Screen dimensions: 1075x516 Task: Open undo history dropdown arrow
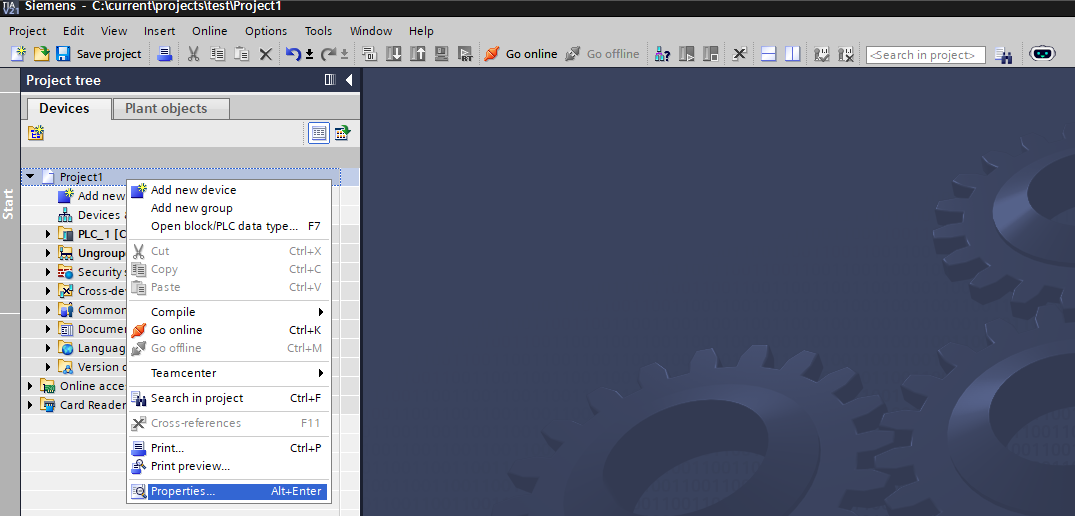309,54
